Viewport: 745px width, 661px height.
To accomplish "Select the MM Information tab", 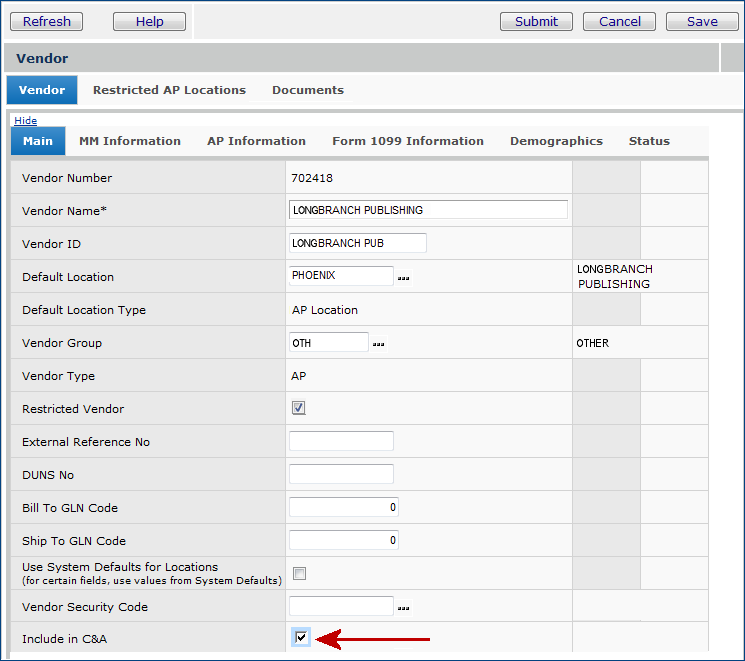I will tap(130, 141).
